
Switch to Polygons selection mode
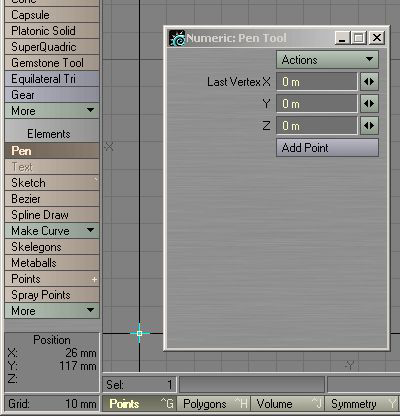coord(213,404)
